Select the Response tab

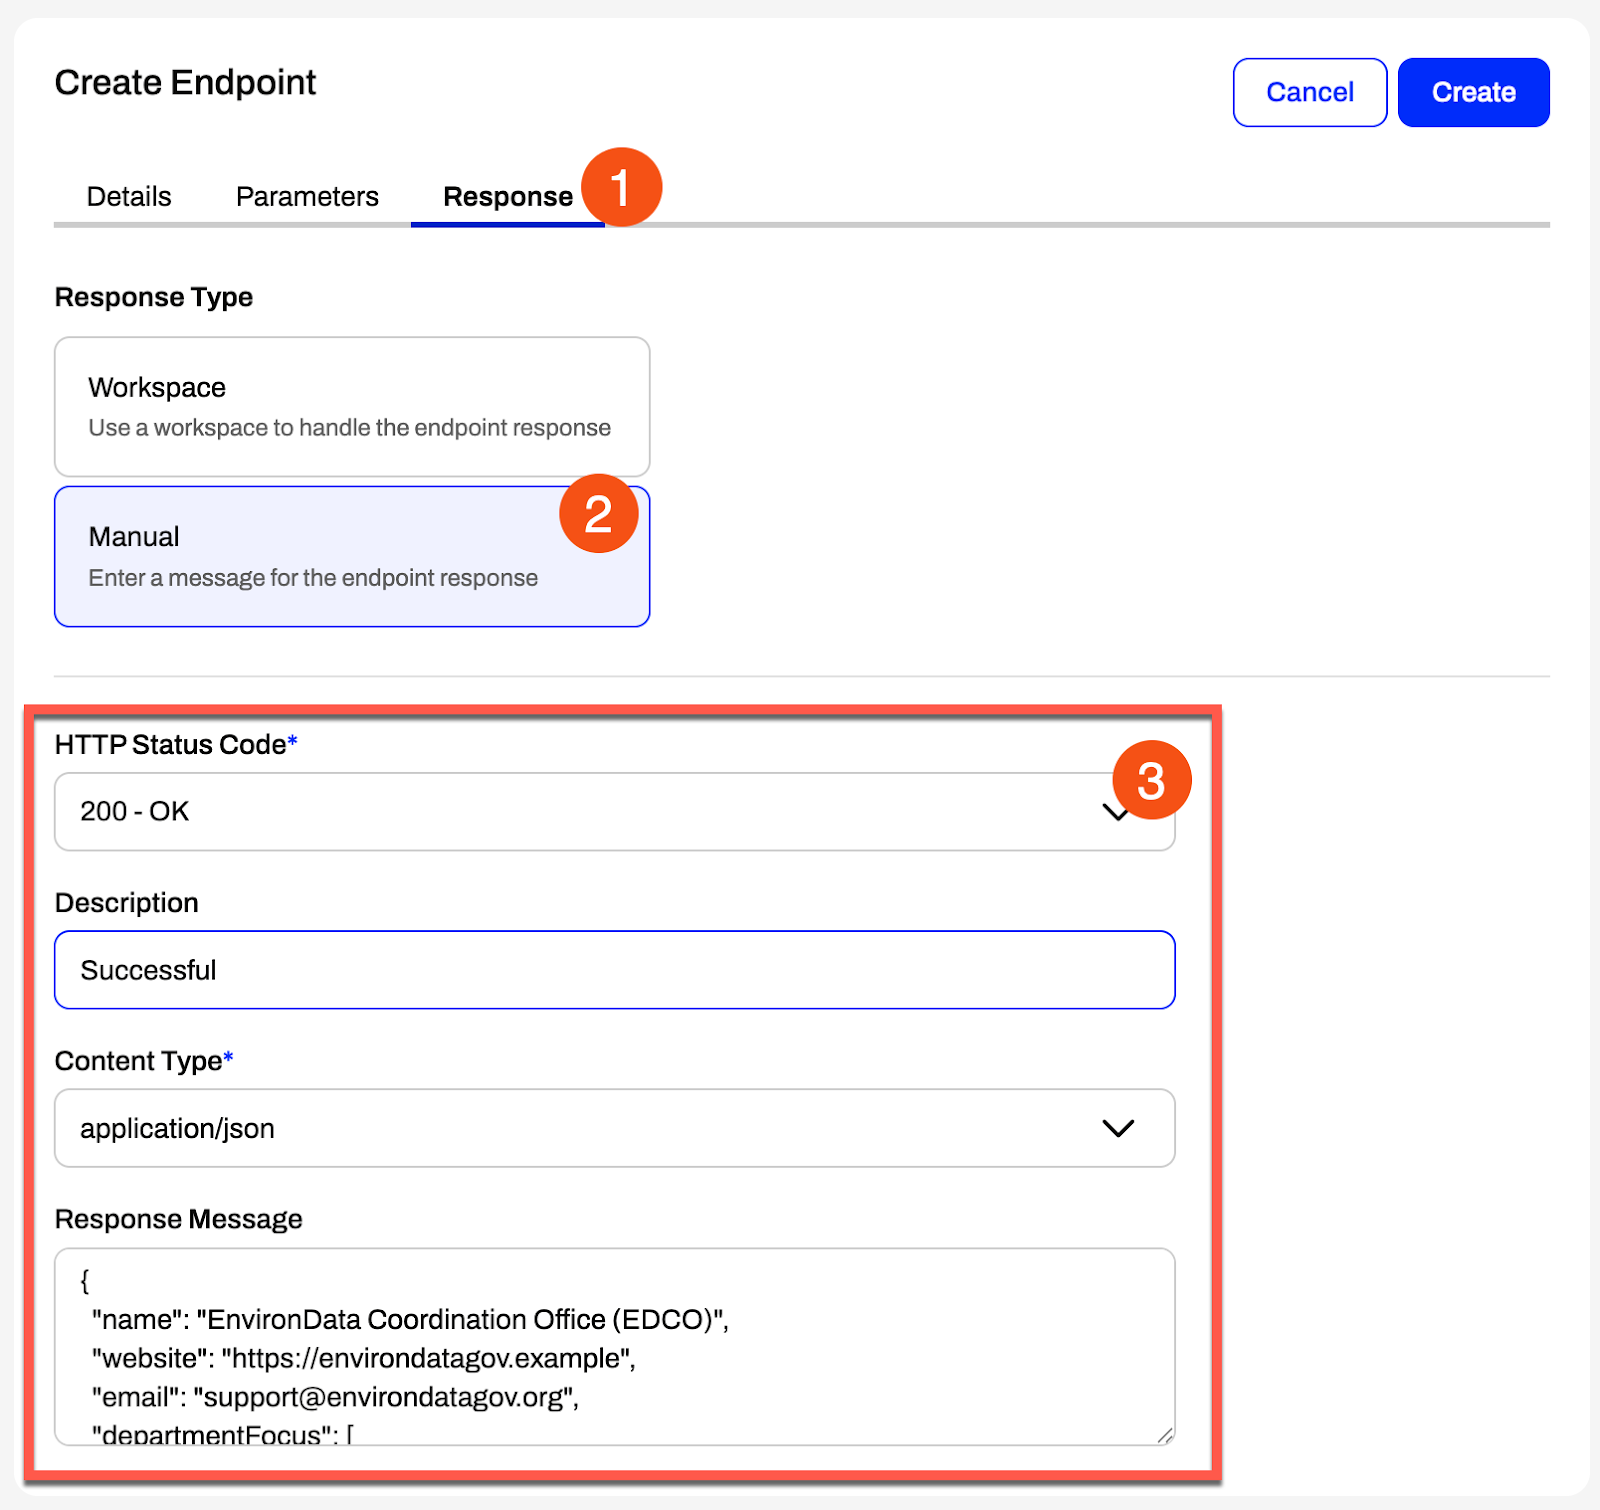[x=508, y=197]
